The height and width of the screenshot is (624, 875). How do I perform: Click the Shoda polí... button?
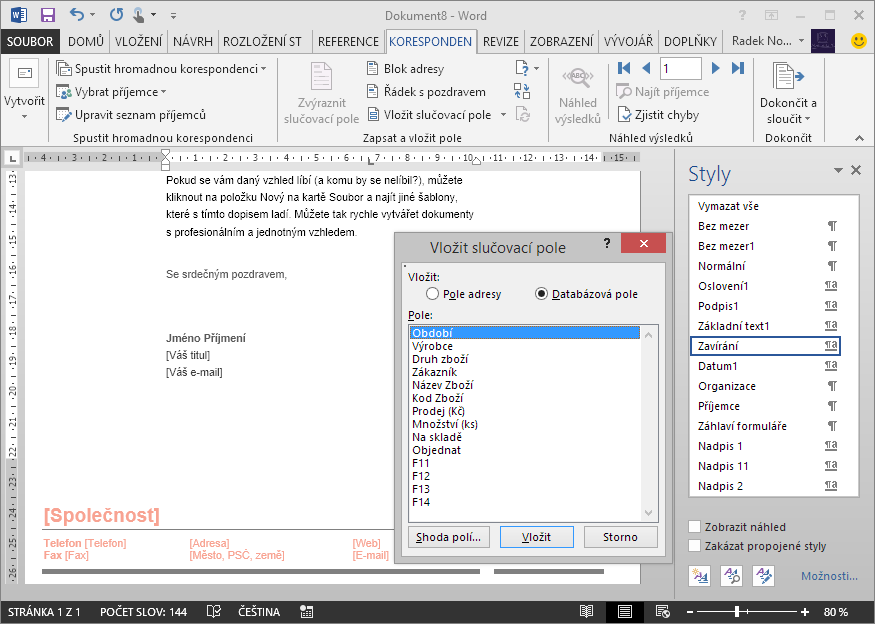[x=449, y=537]
